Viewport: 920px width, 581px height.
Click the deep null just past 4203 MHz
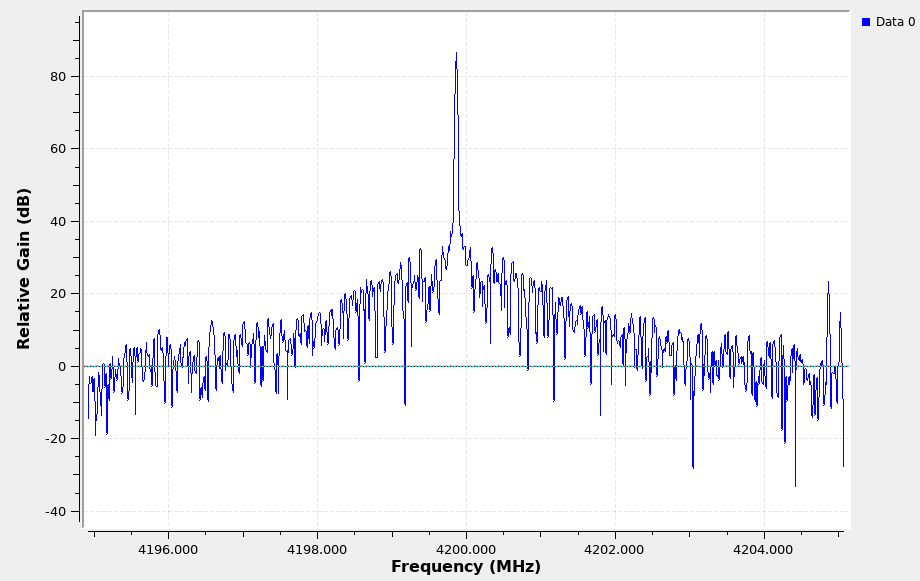(x=692, y=464)
